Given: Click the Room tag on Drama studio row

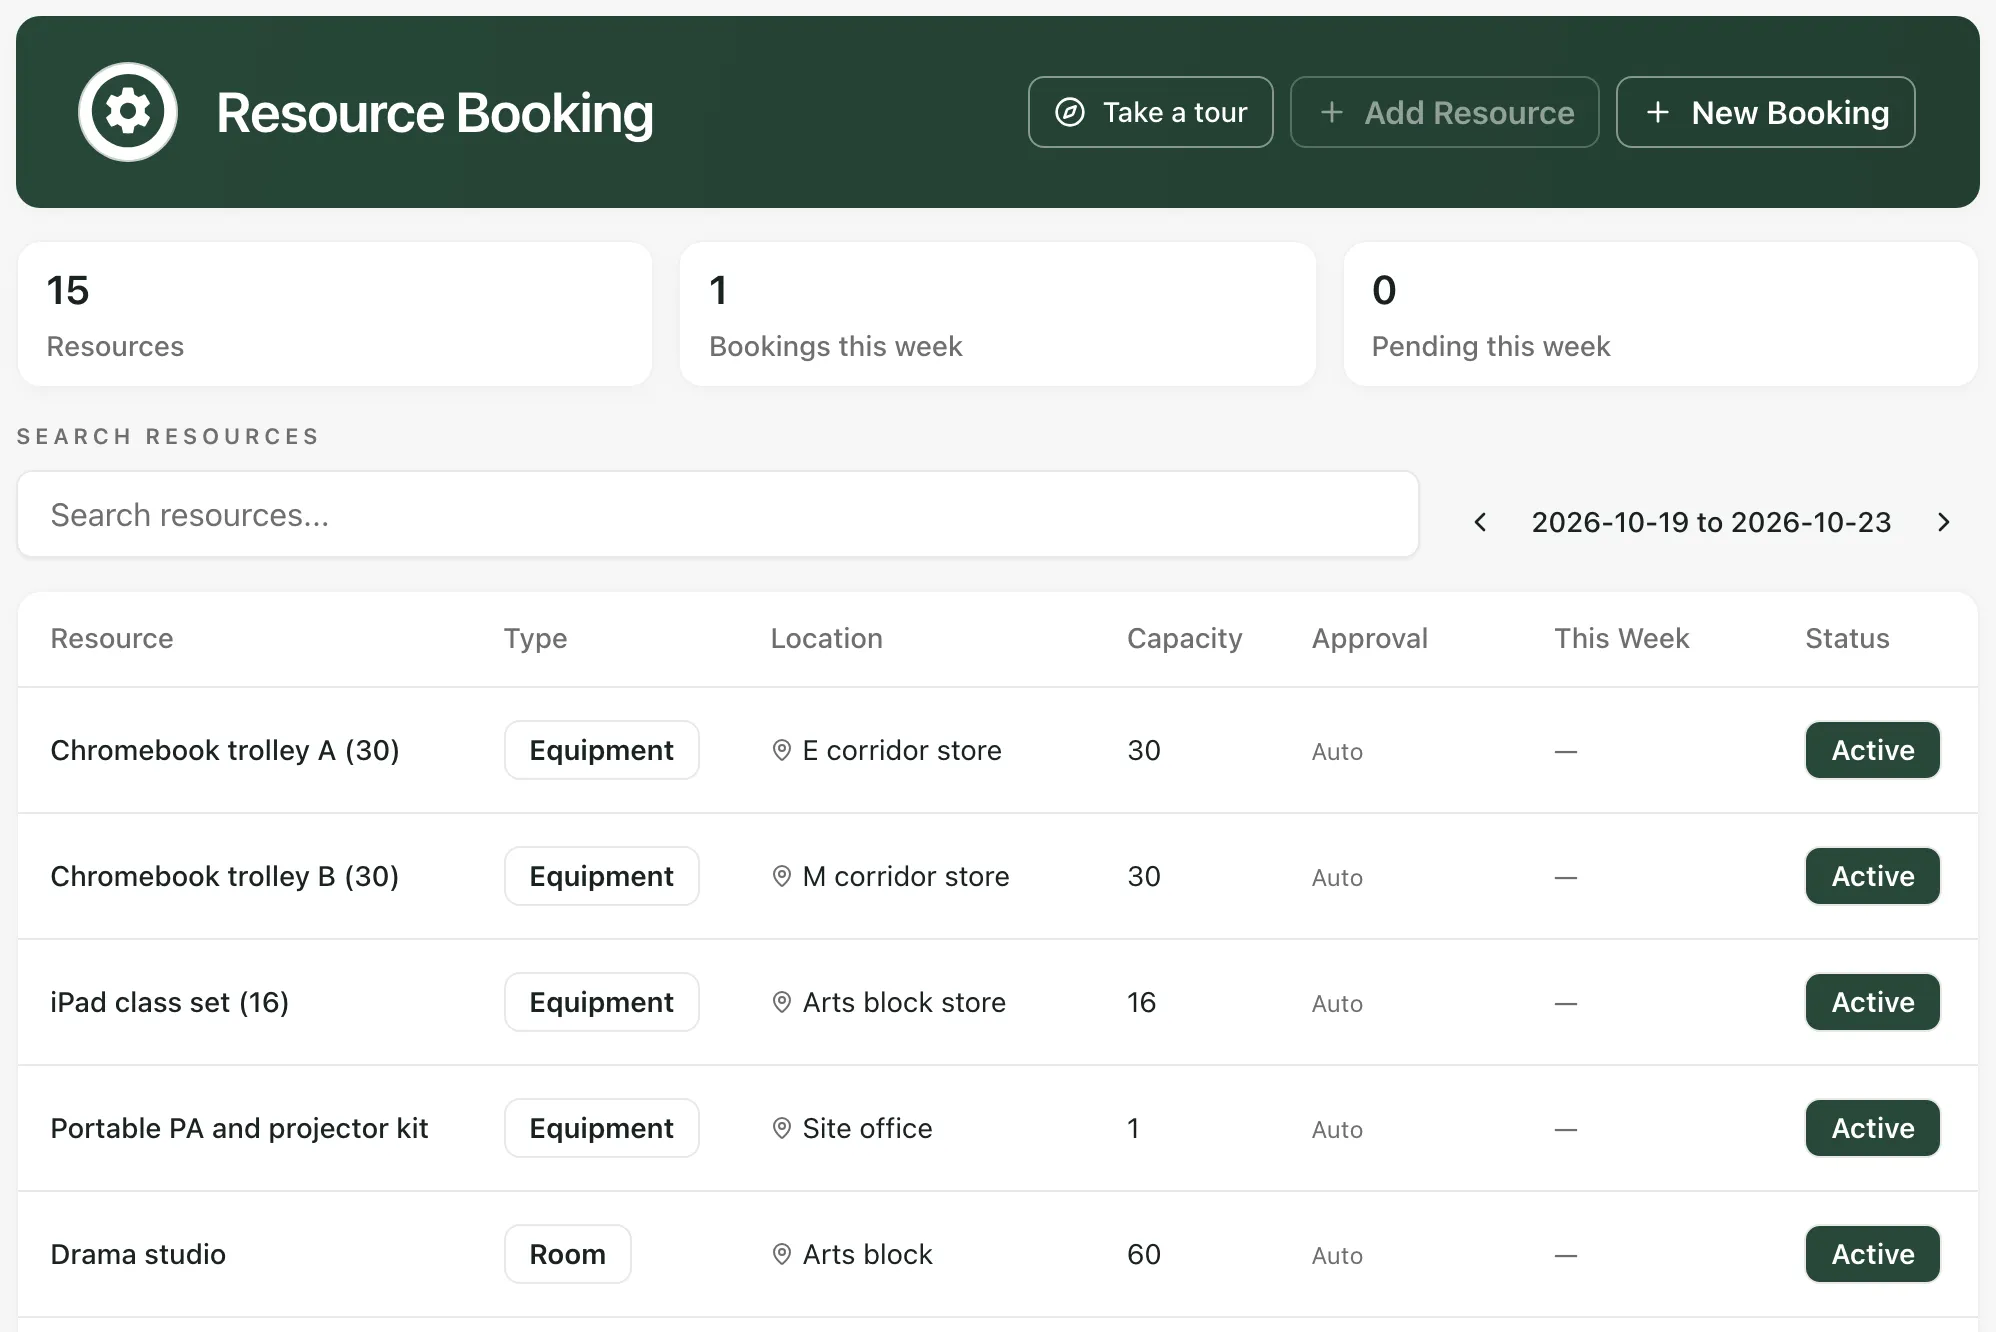Looking at the screenshot, I should click(x=567, y=1254).
